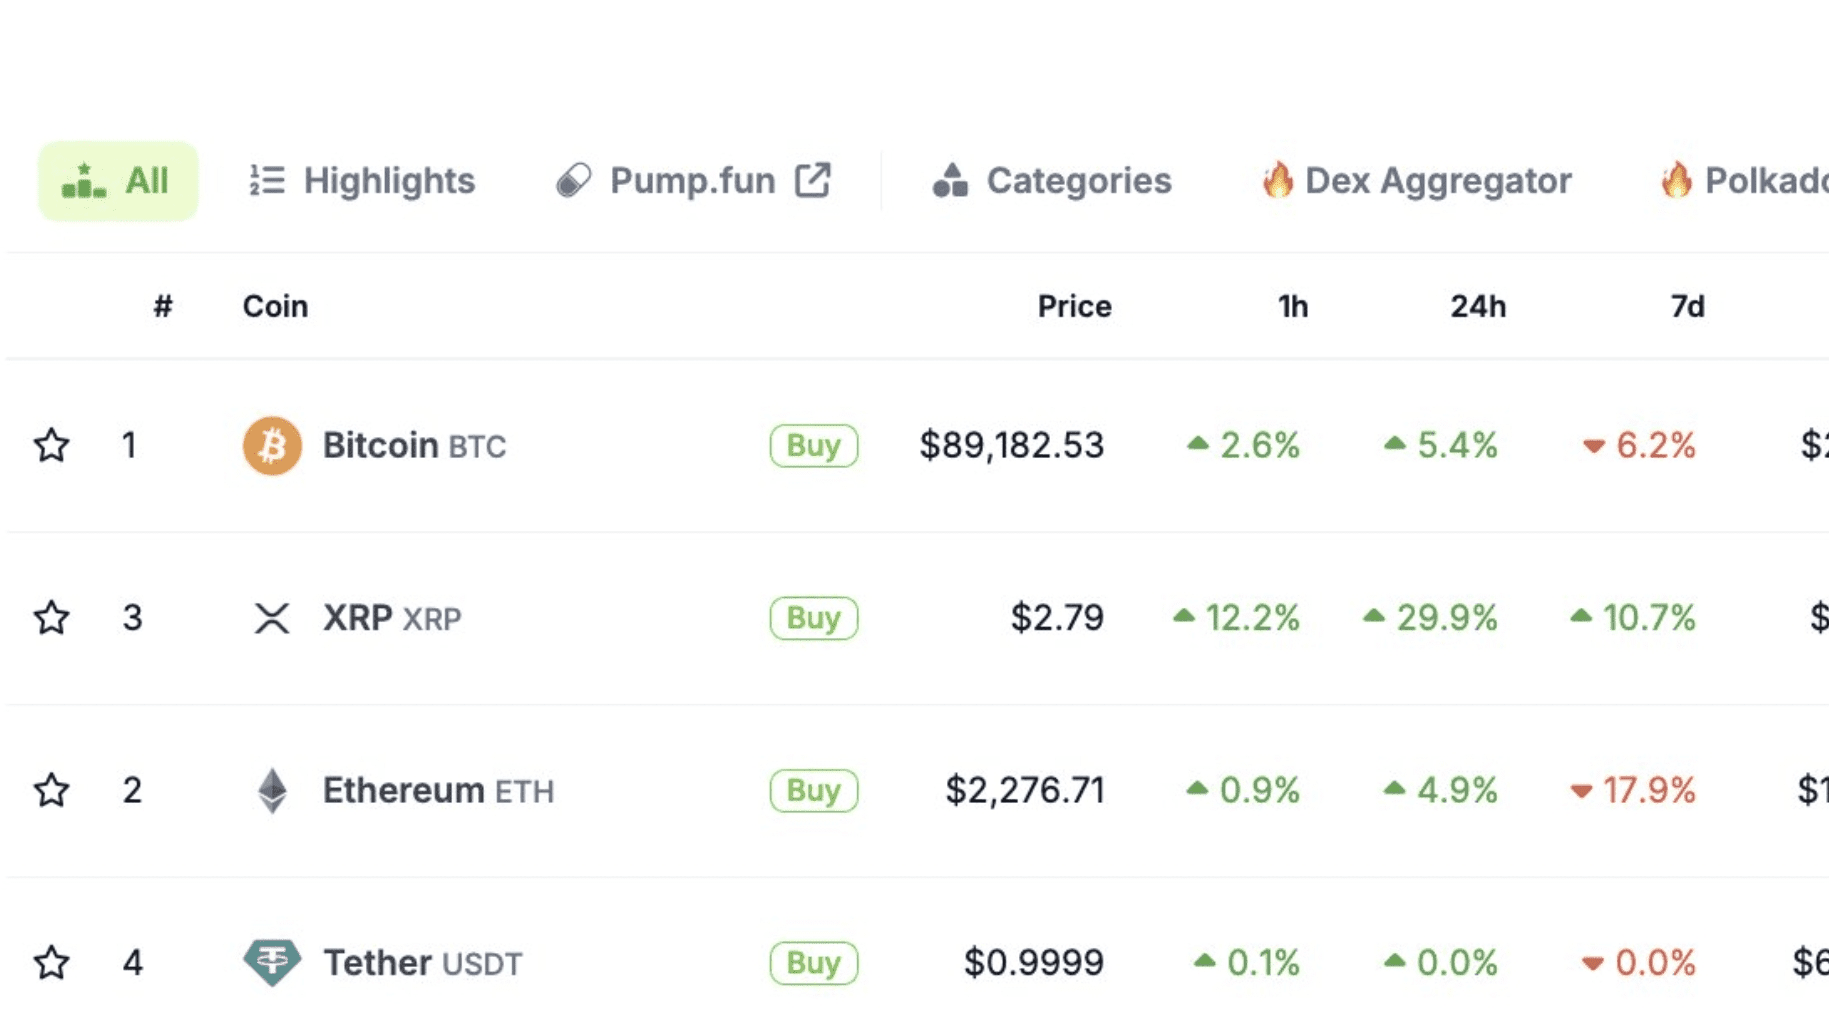Click the pill icon beside Pump.fun
This screenshot has width=1829, height=1026.
click(x=575, y=180)
